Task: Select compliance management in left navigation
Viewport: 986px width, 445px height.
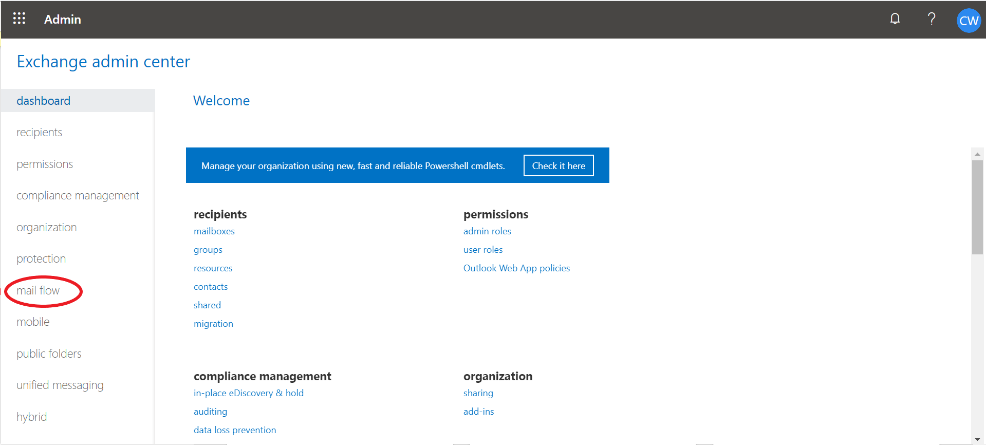Action: [x=78, y=196]
